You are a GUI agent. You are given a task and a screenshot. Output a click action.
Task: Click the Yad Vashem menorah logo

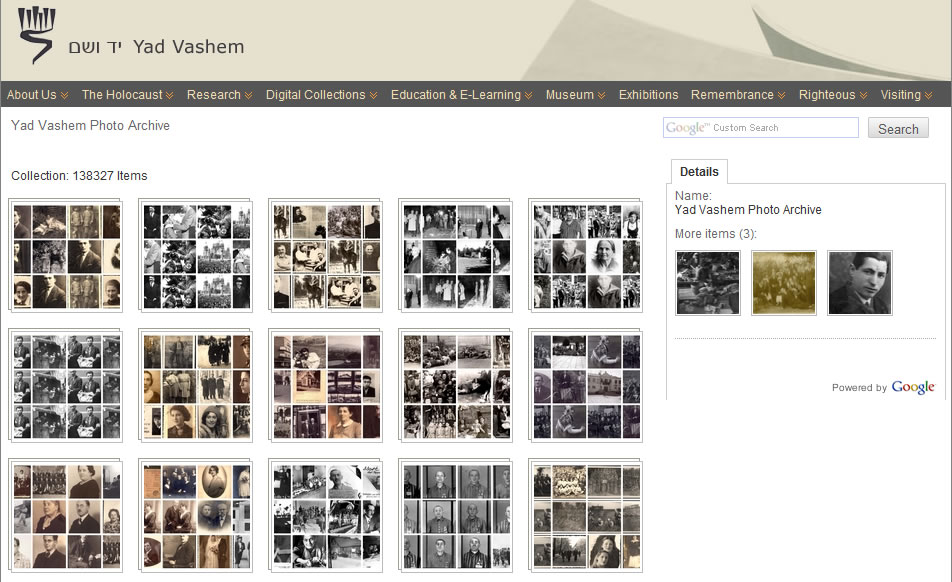[36, 35]
